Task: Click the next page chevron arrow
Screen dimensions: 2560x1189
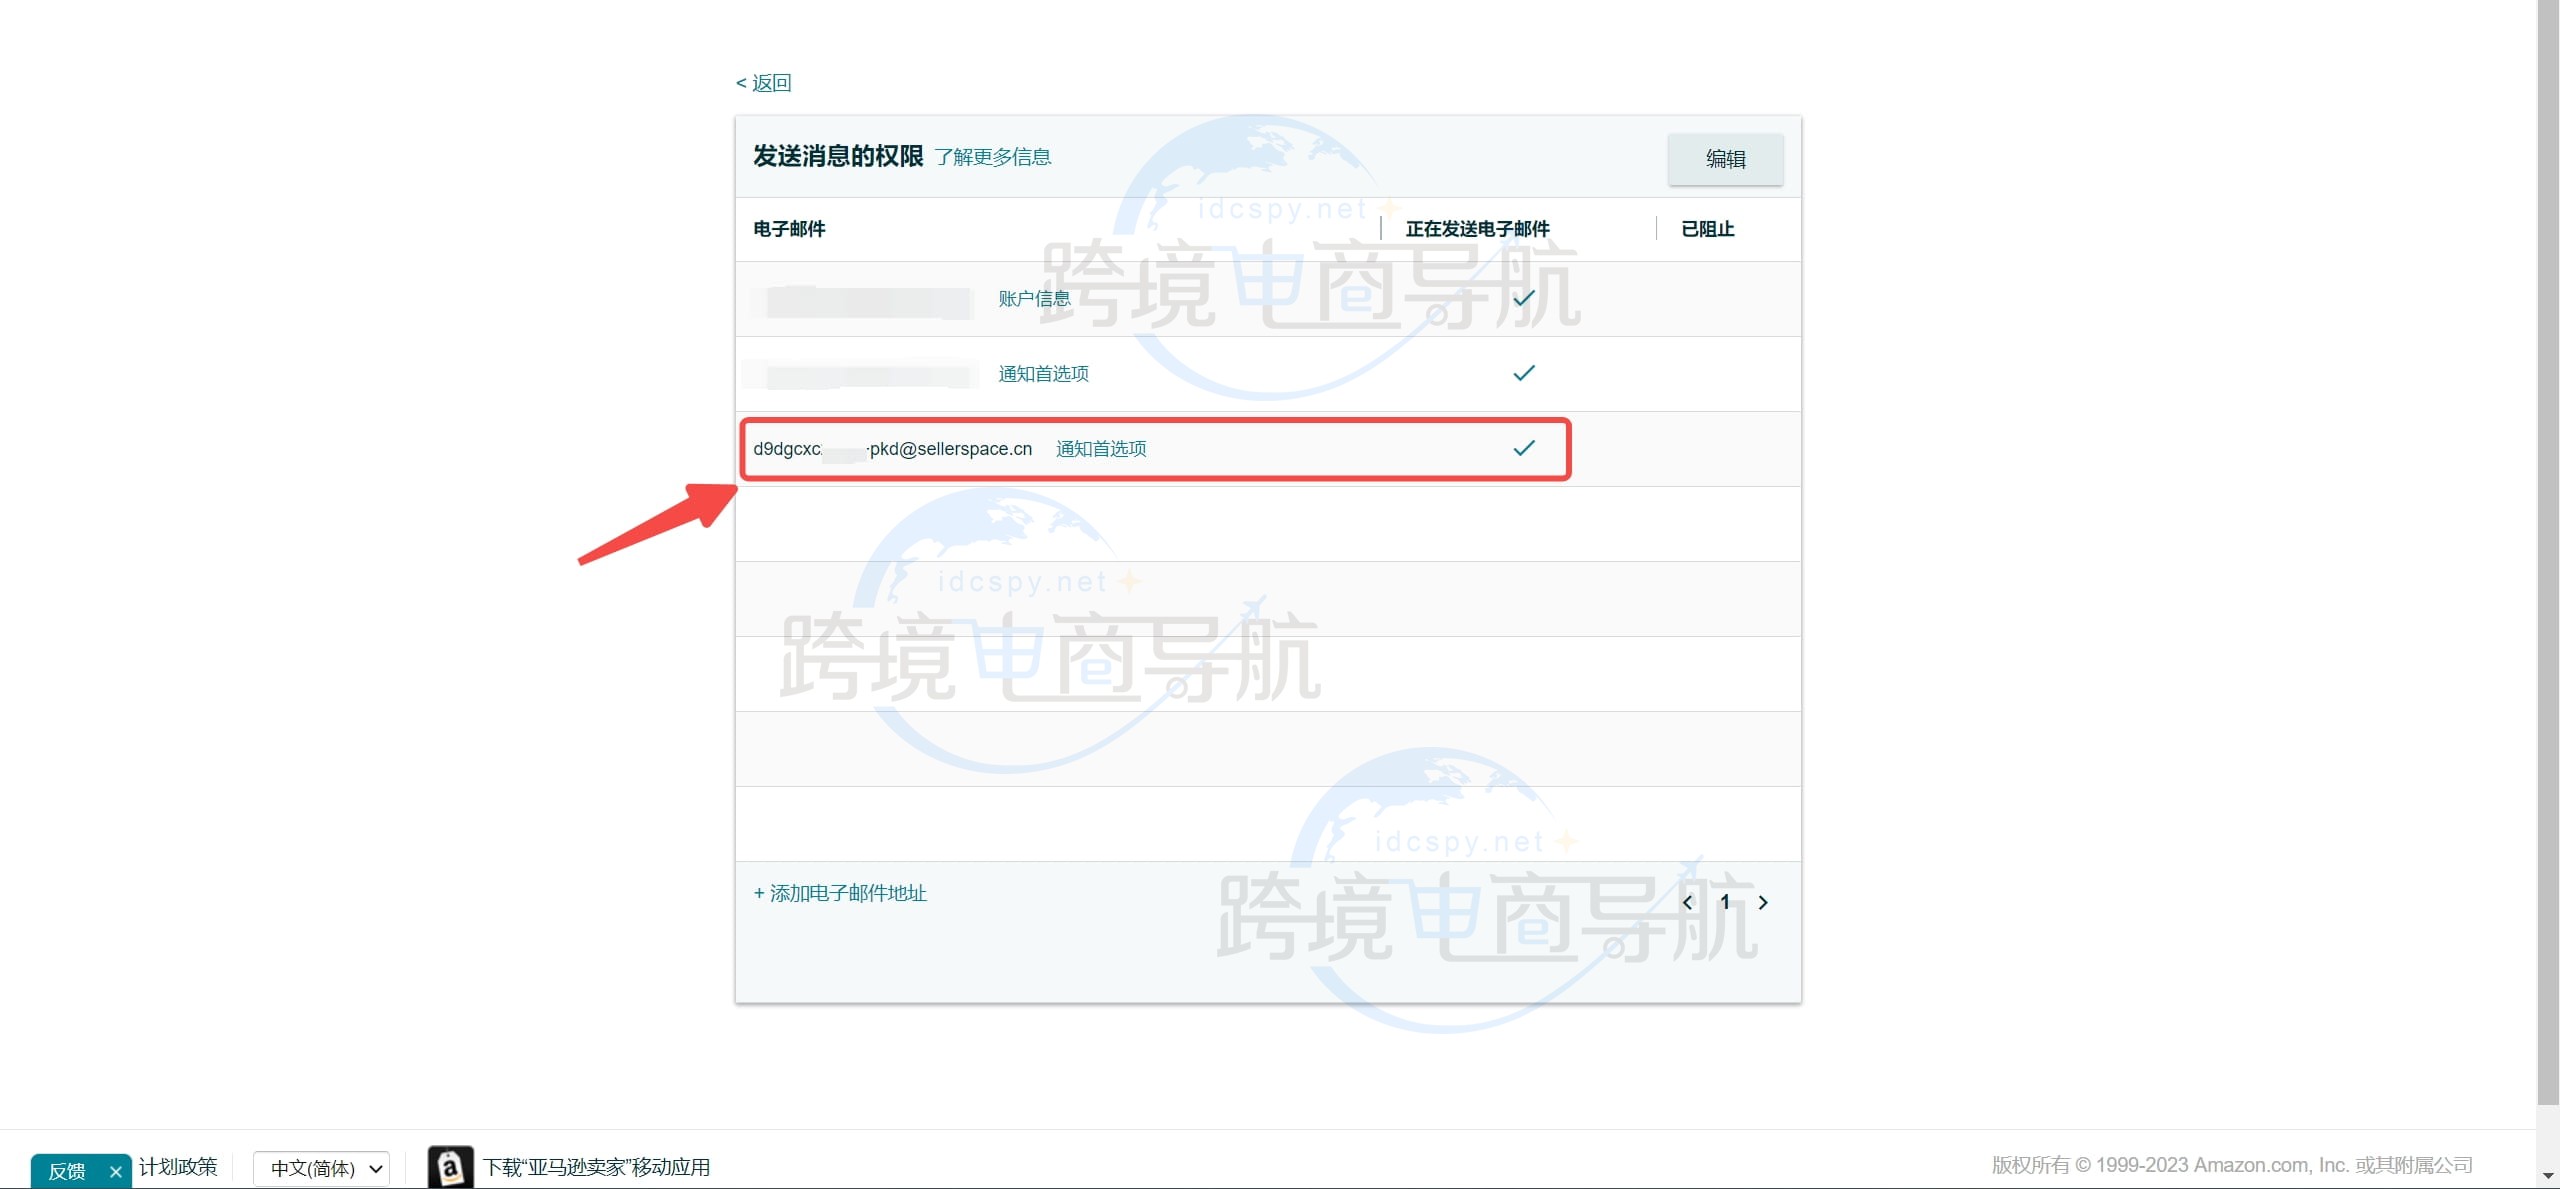Action: click(1763, 902)
